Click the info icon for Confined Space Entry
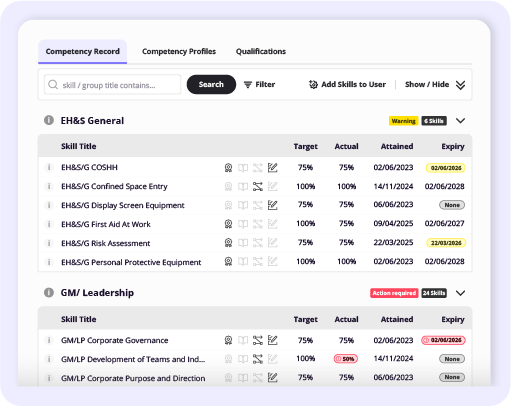Screen dimensions: 511x406 tap(49, 186)
